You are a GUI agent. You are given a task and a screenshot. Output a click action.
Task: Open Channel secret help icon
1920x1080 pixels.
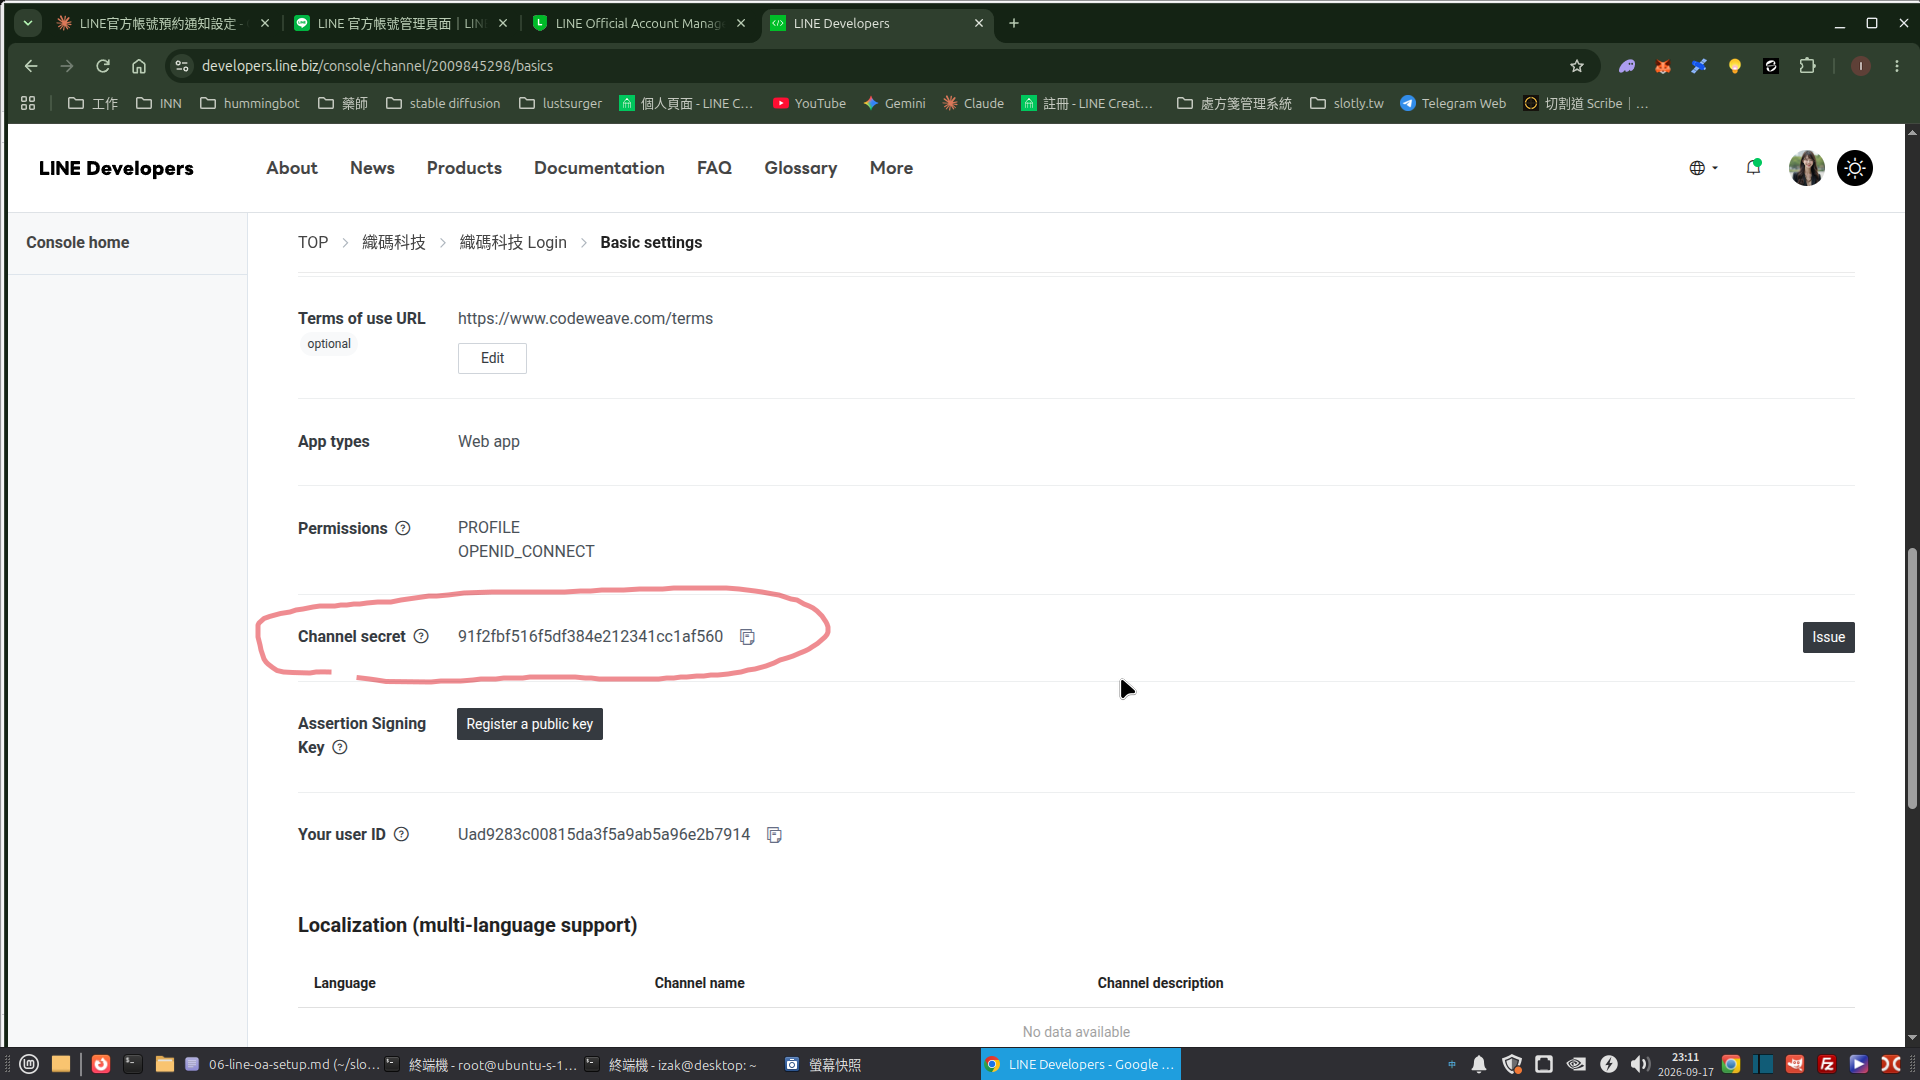[x=421, y=636]
